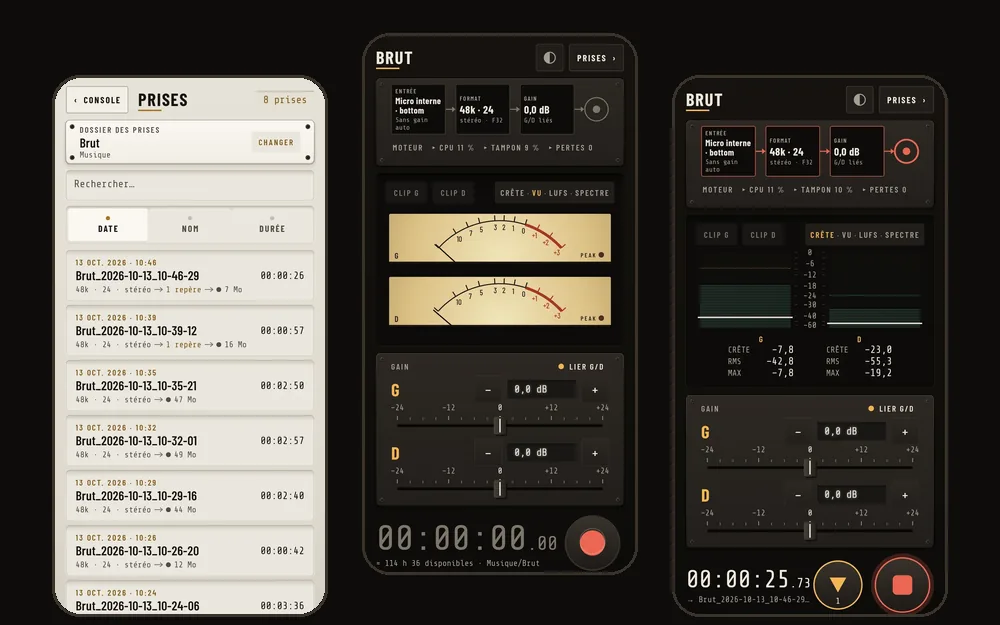Image resolution: width=1000 pixels, height=625 pixels.
Task: Click the CLIP G indicator on the idle console
Action: [406, 193]
